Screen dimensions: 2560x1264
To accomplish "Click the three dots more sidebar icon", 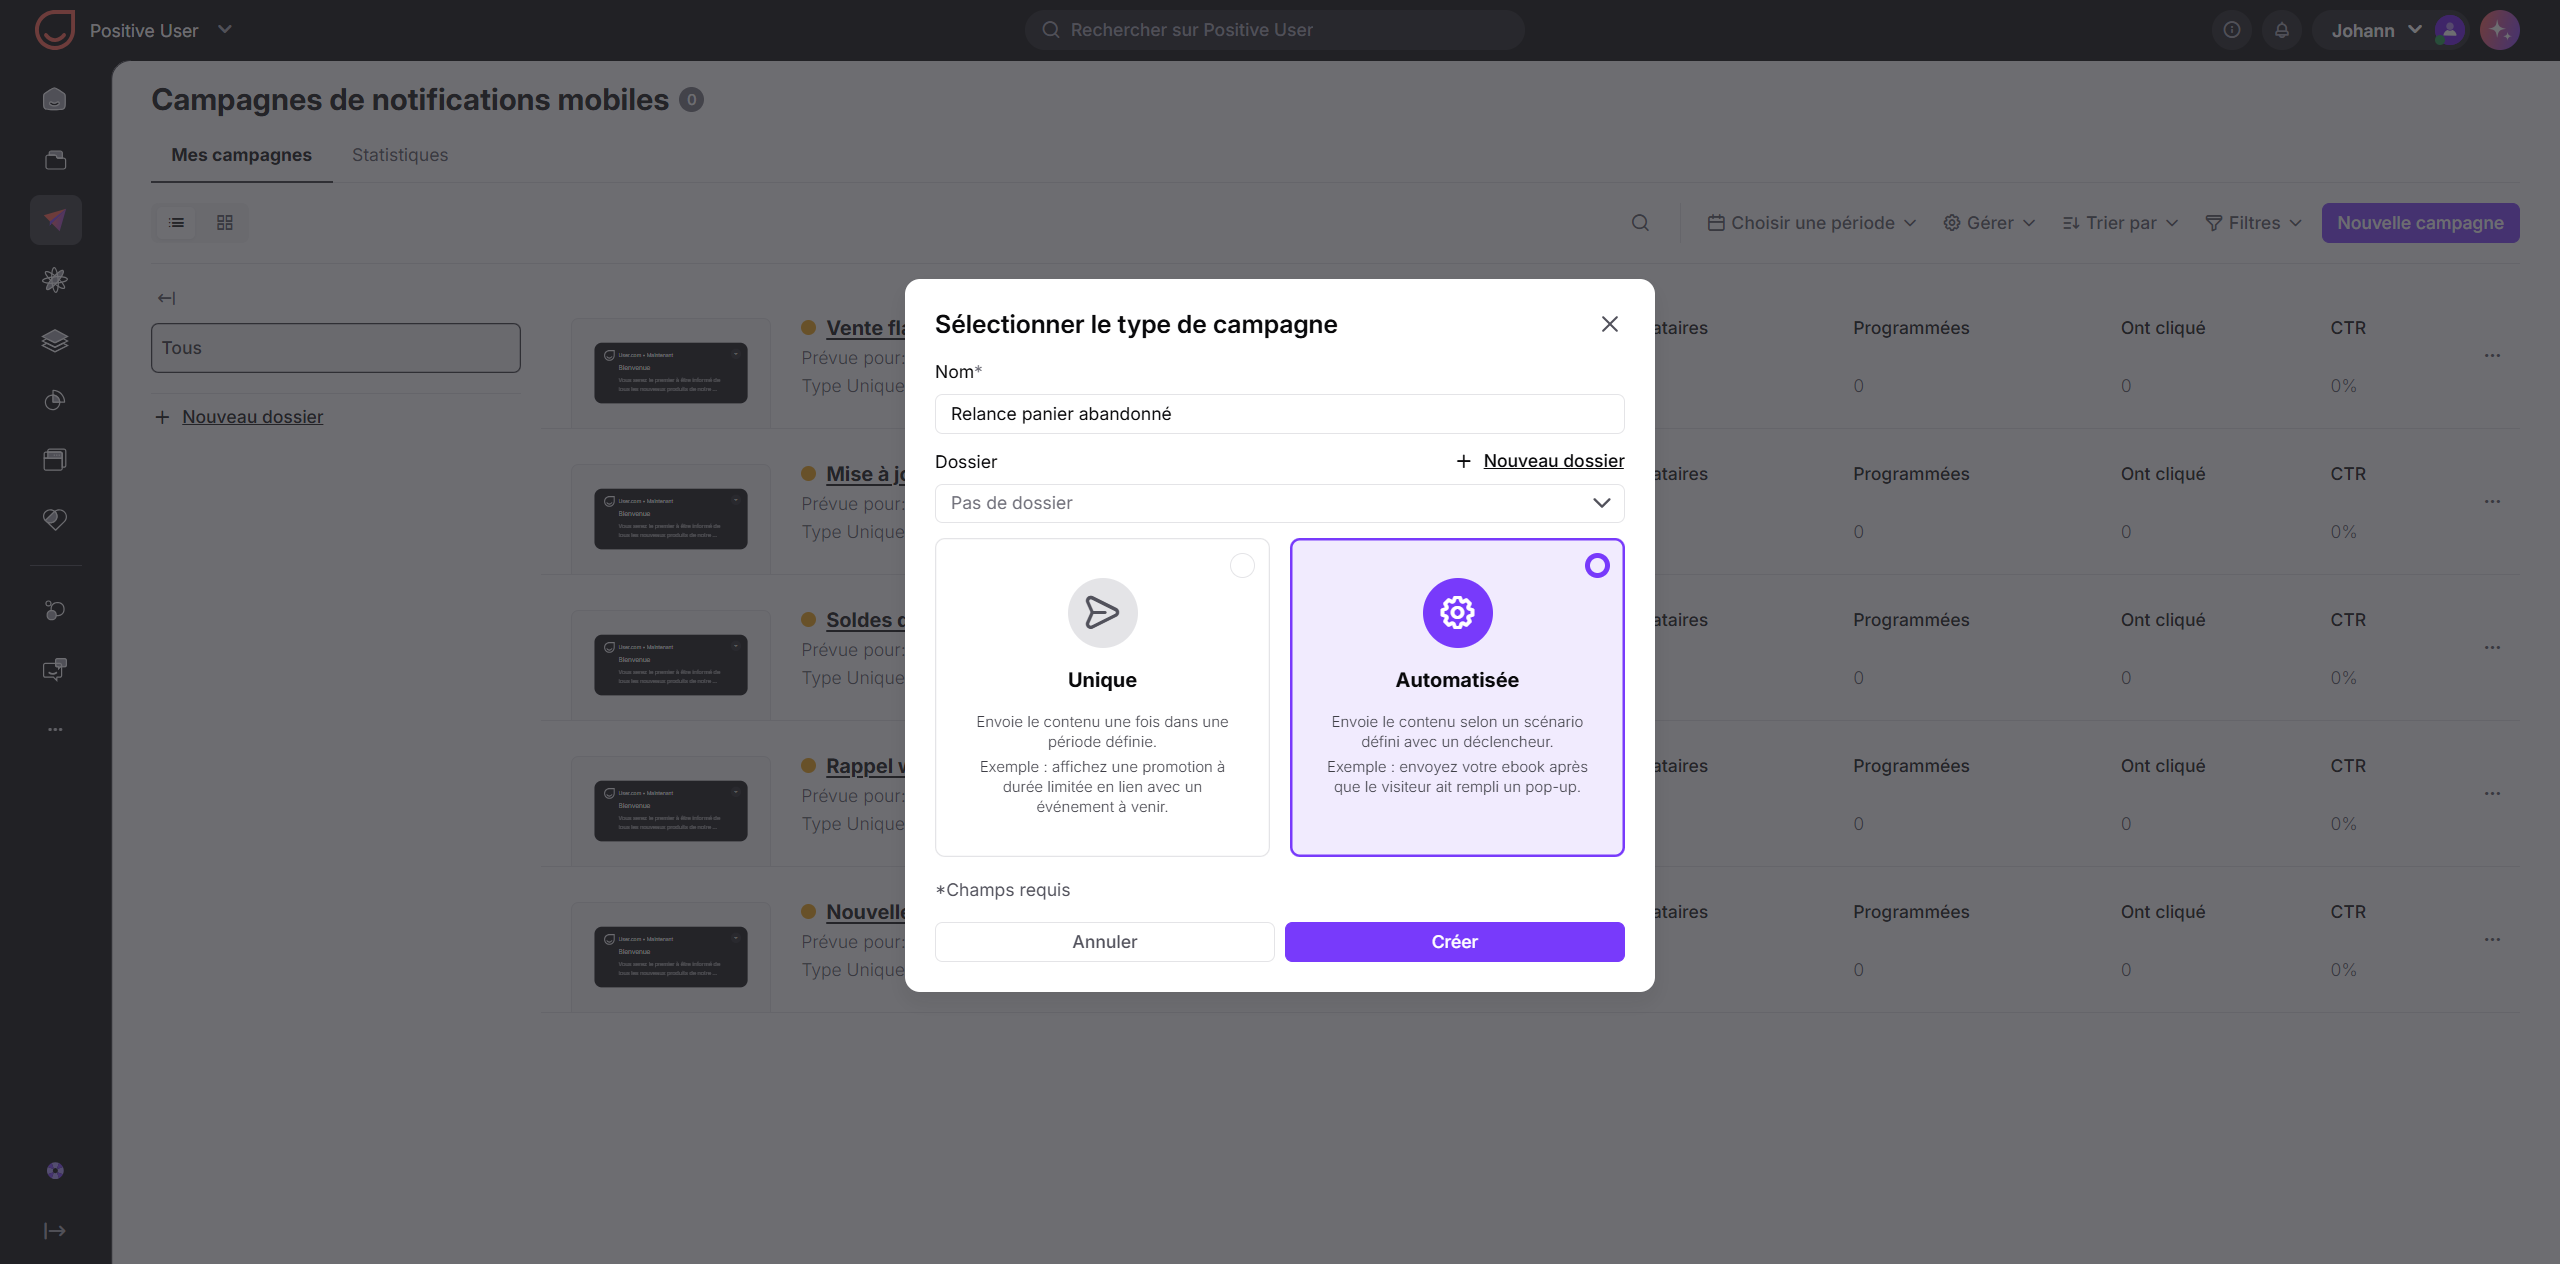I will 55,729.
